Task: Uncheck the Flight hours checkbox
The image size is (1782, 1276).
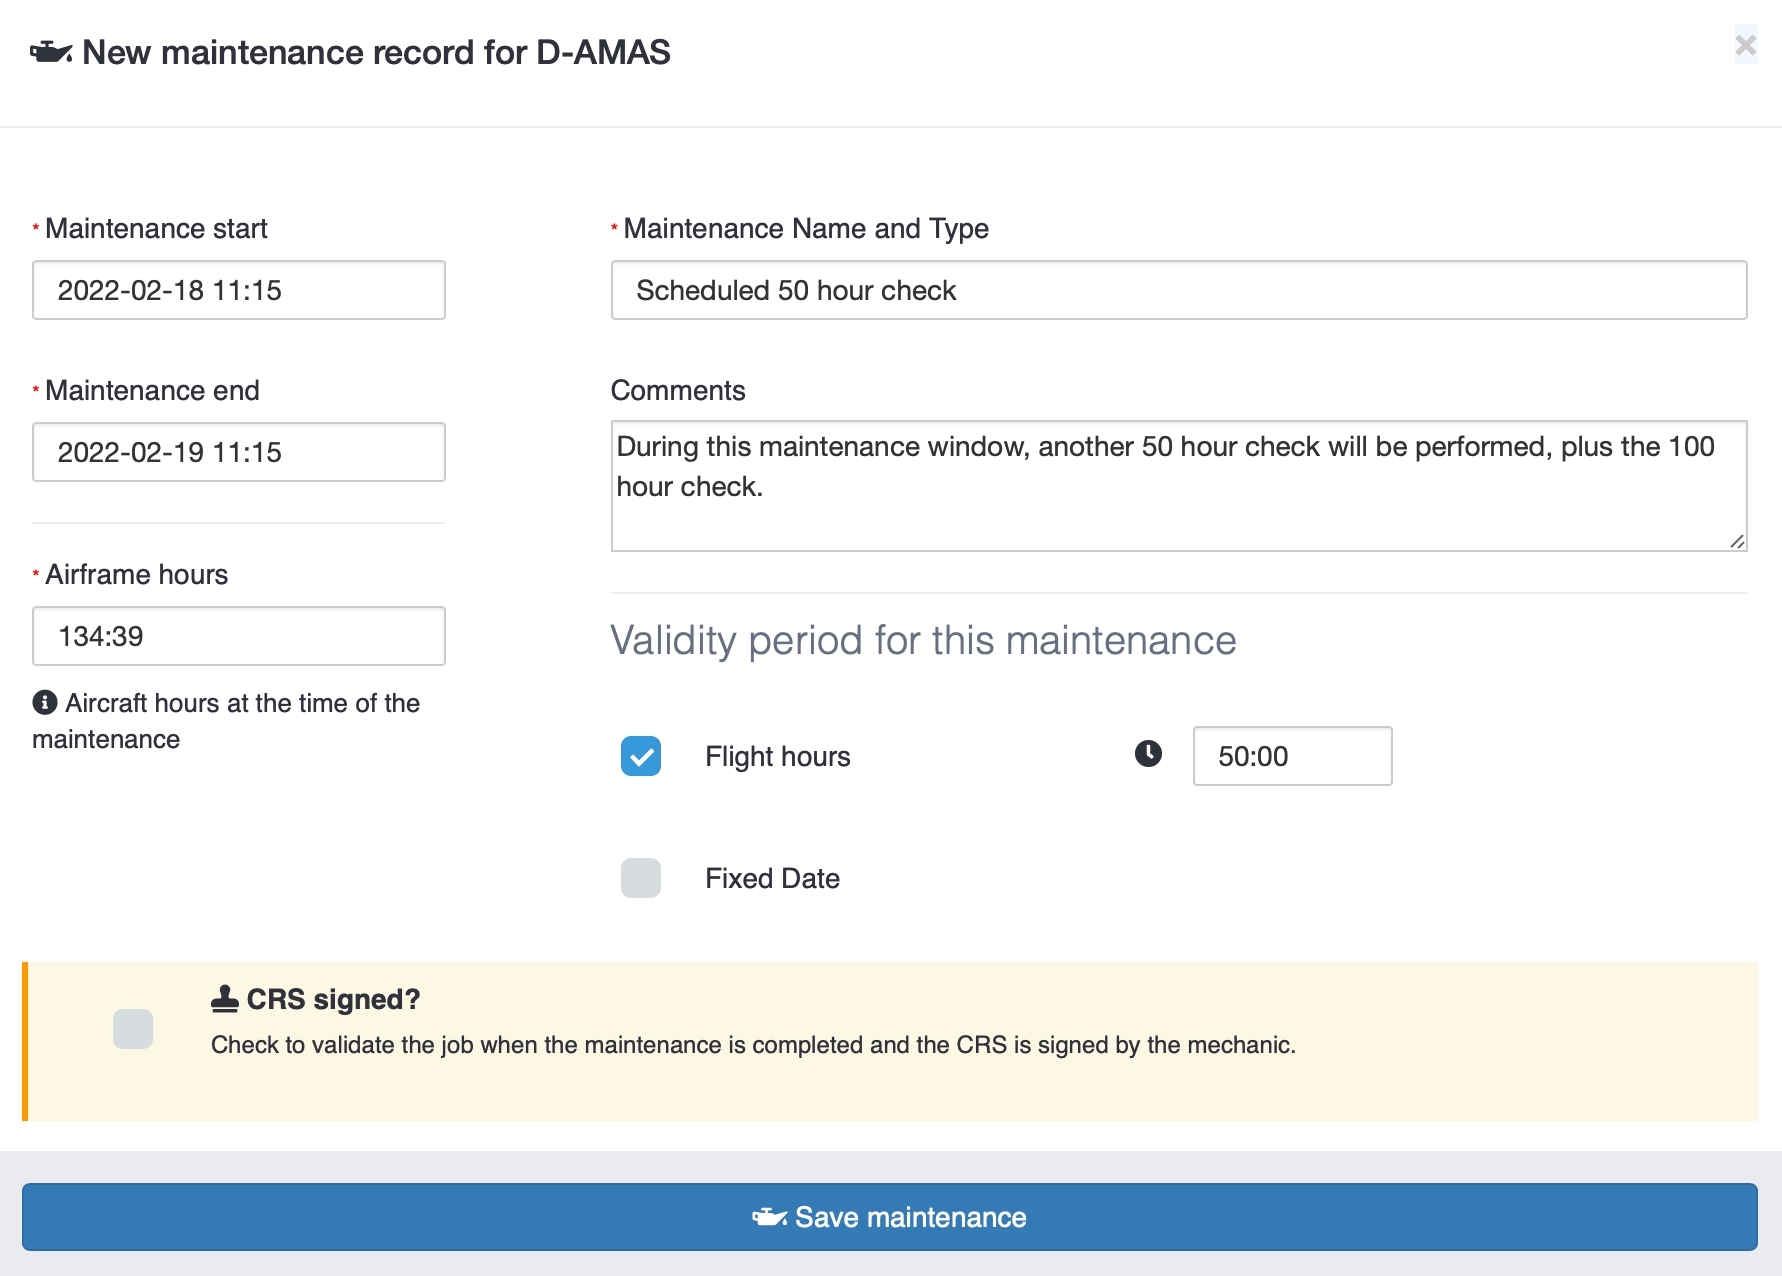Action: (641, 756)
